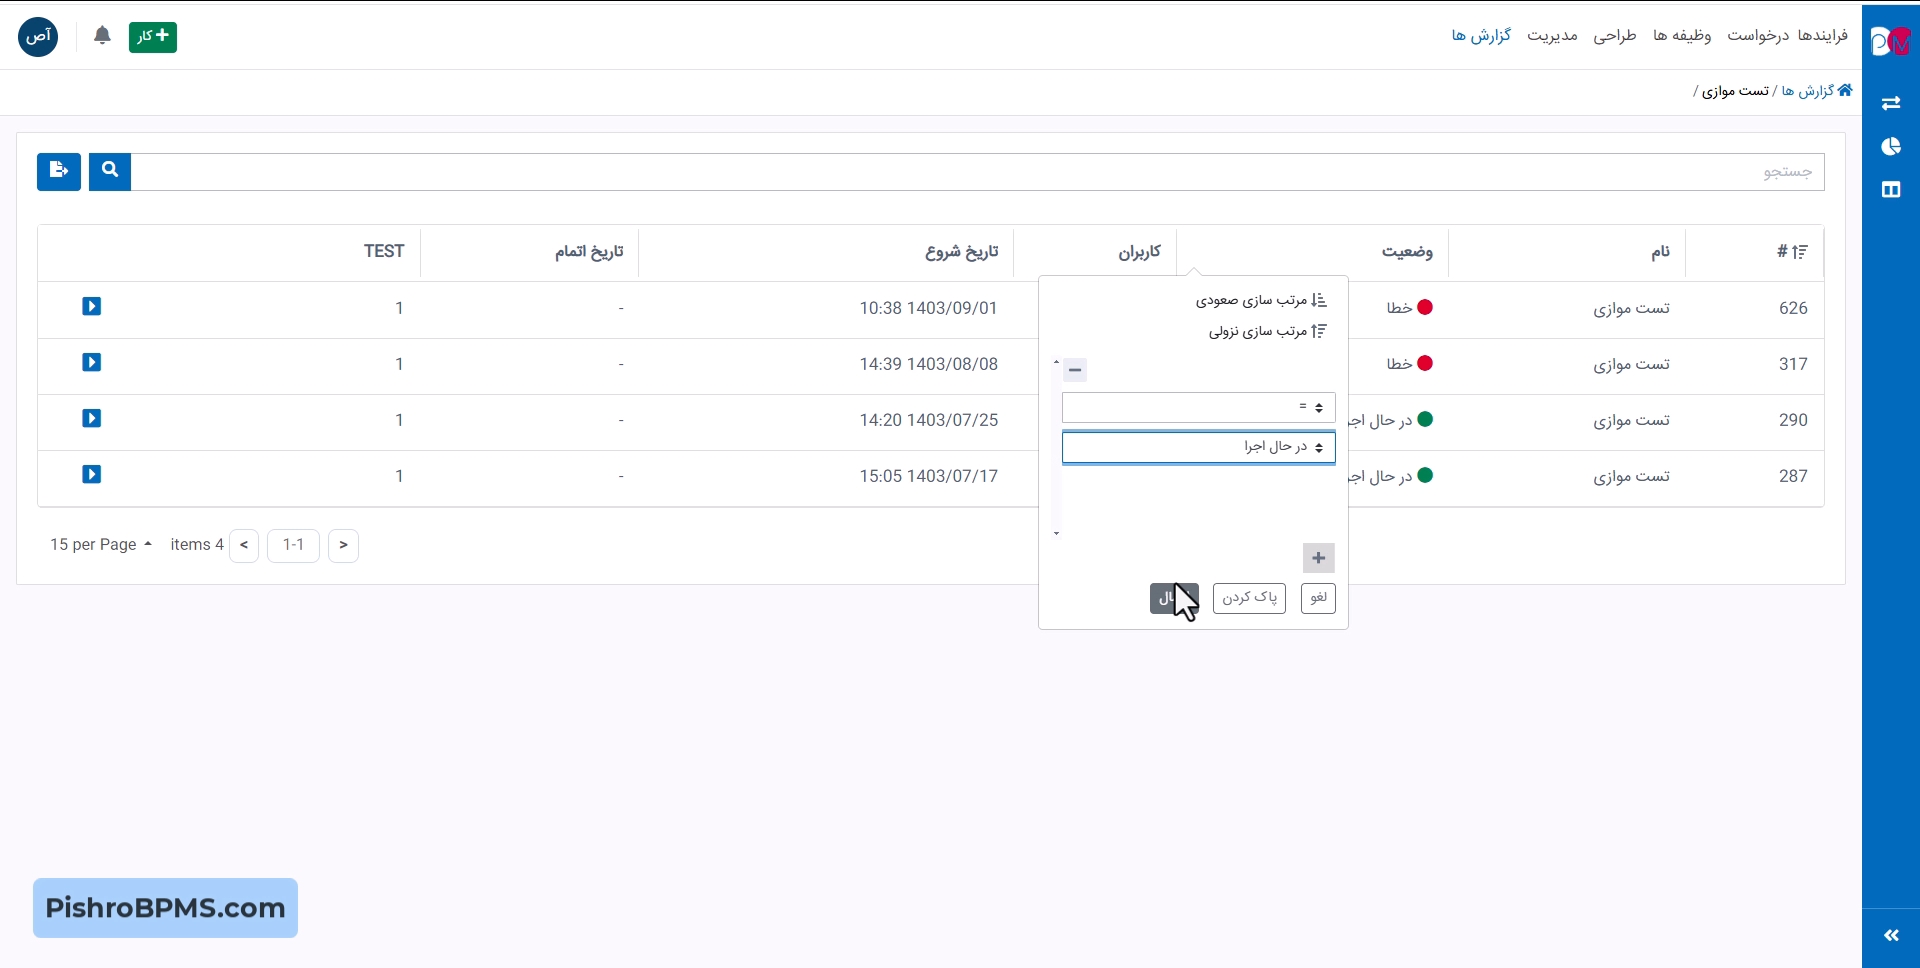Click the "پاک کردن" clear button
1920x968 pixels.
tap(1249, 598)
